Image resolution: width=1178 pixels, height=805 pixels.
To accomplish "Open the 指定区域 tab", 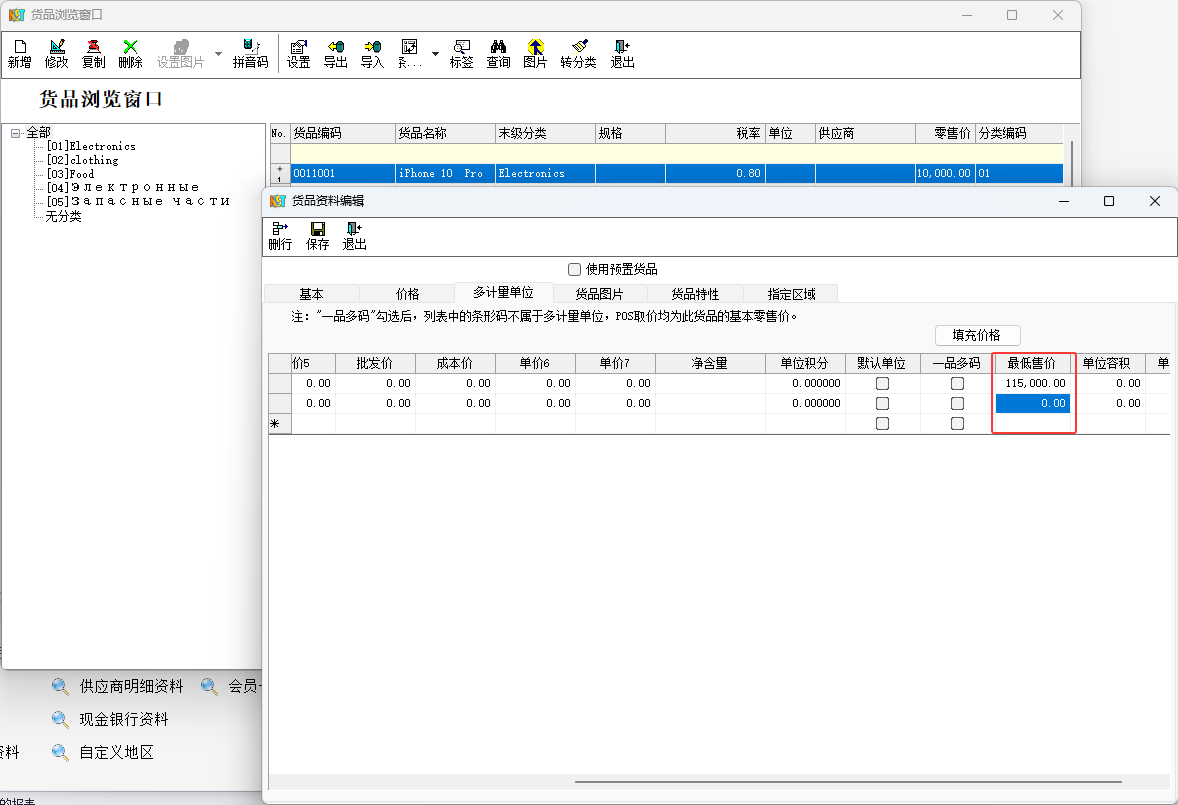I will (x=791, y=294).
